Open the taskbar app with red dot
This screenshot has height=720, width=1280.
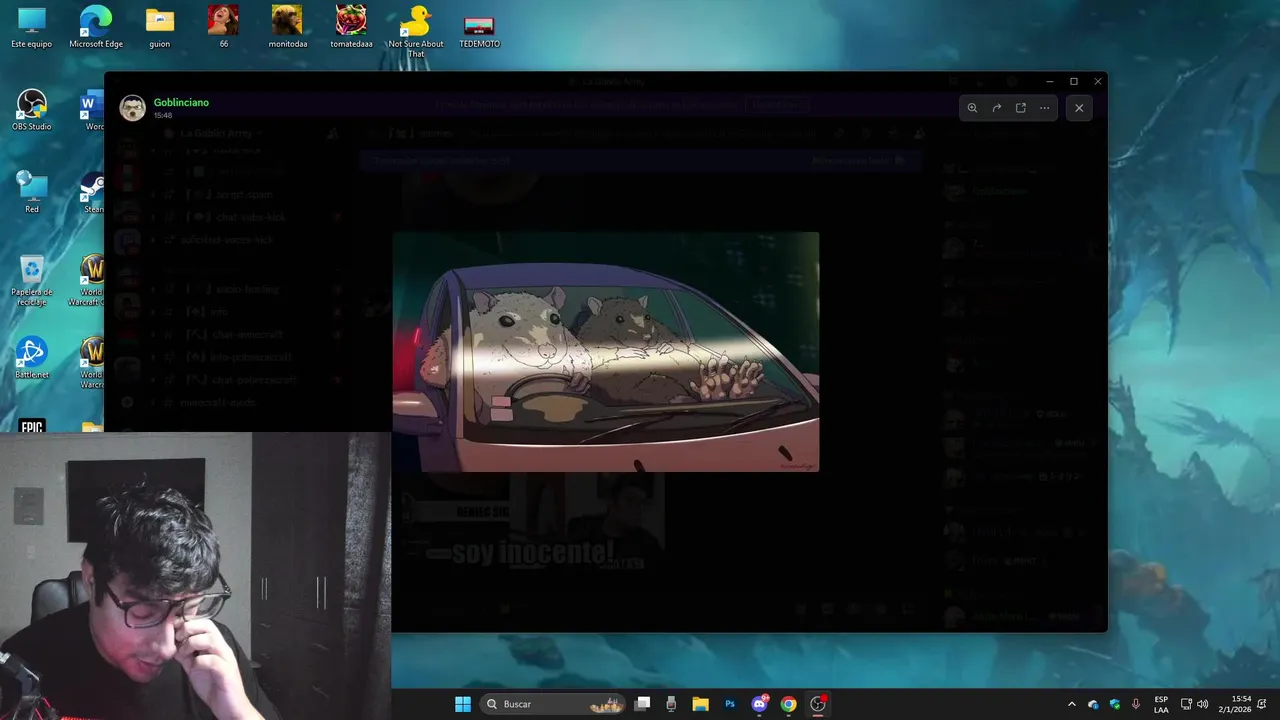pyautogui.click(x=818, y=704)
